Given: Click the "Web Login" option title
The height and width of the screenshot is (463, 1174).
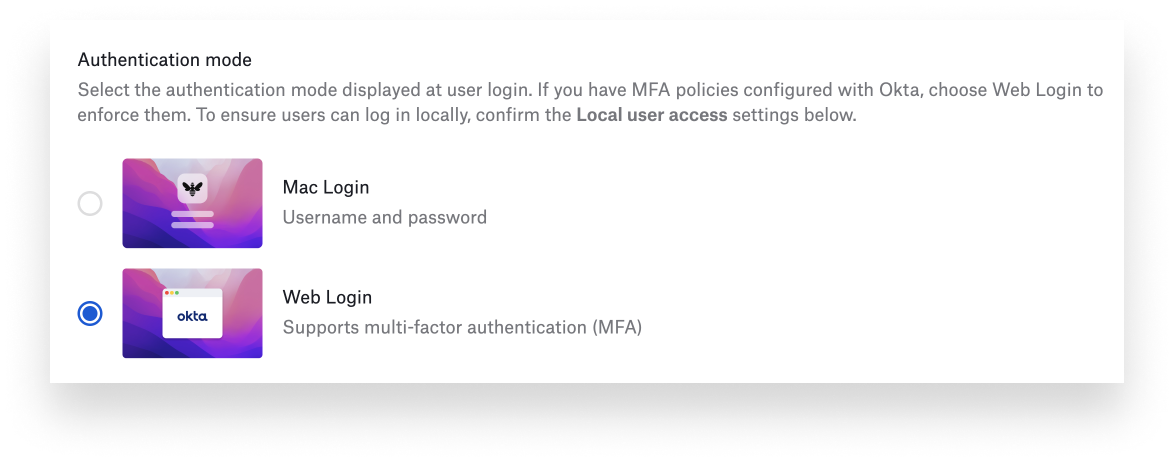Looking at the screenshot, I should (327, 298).
